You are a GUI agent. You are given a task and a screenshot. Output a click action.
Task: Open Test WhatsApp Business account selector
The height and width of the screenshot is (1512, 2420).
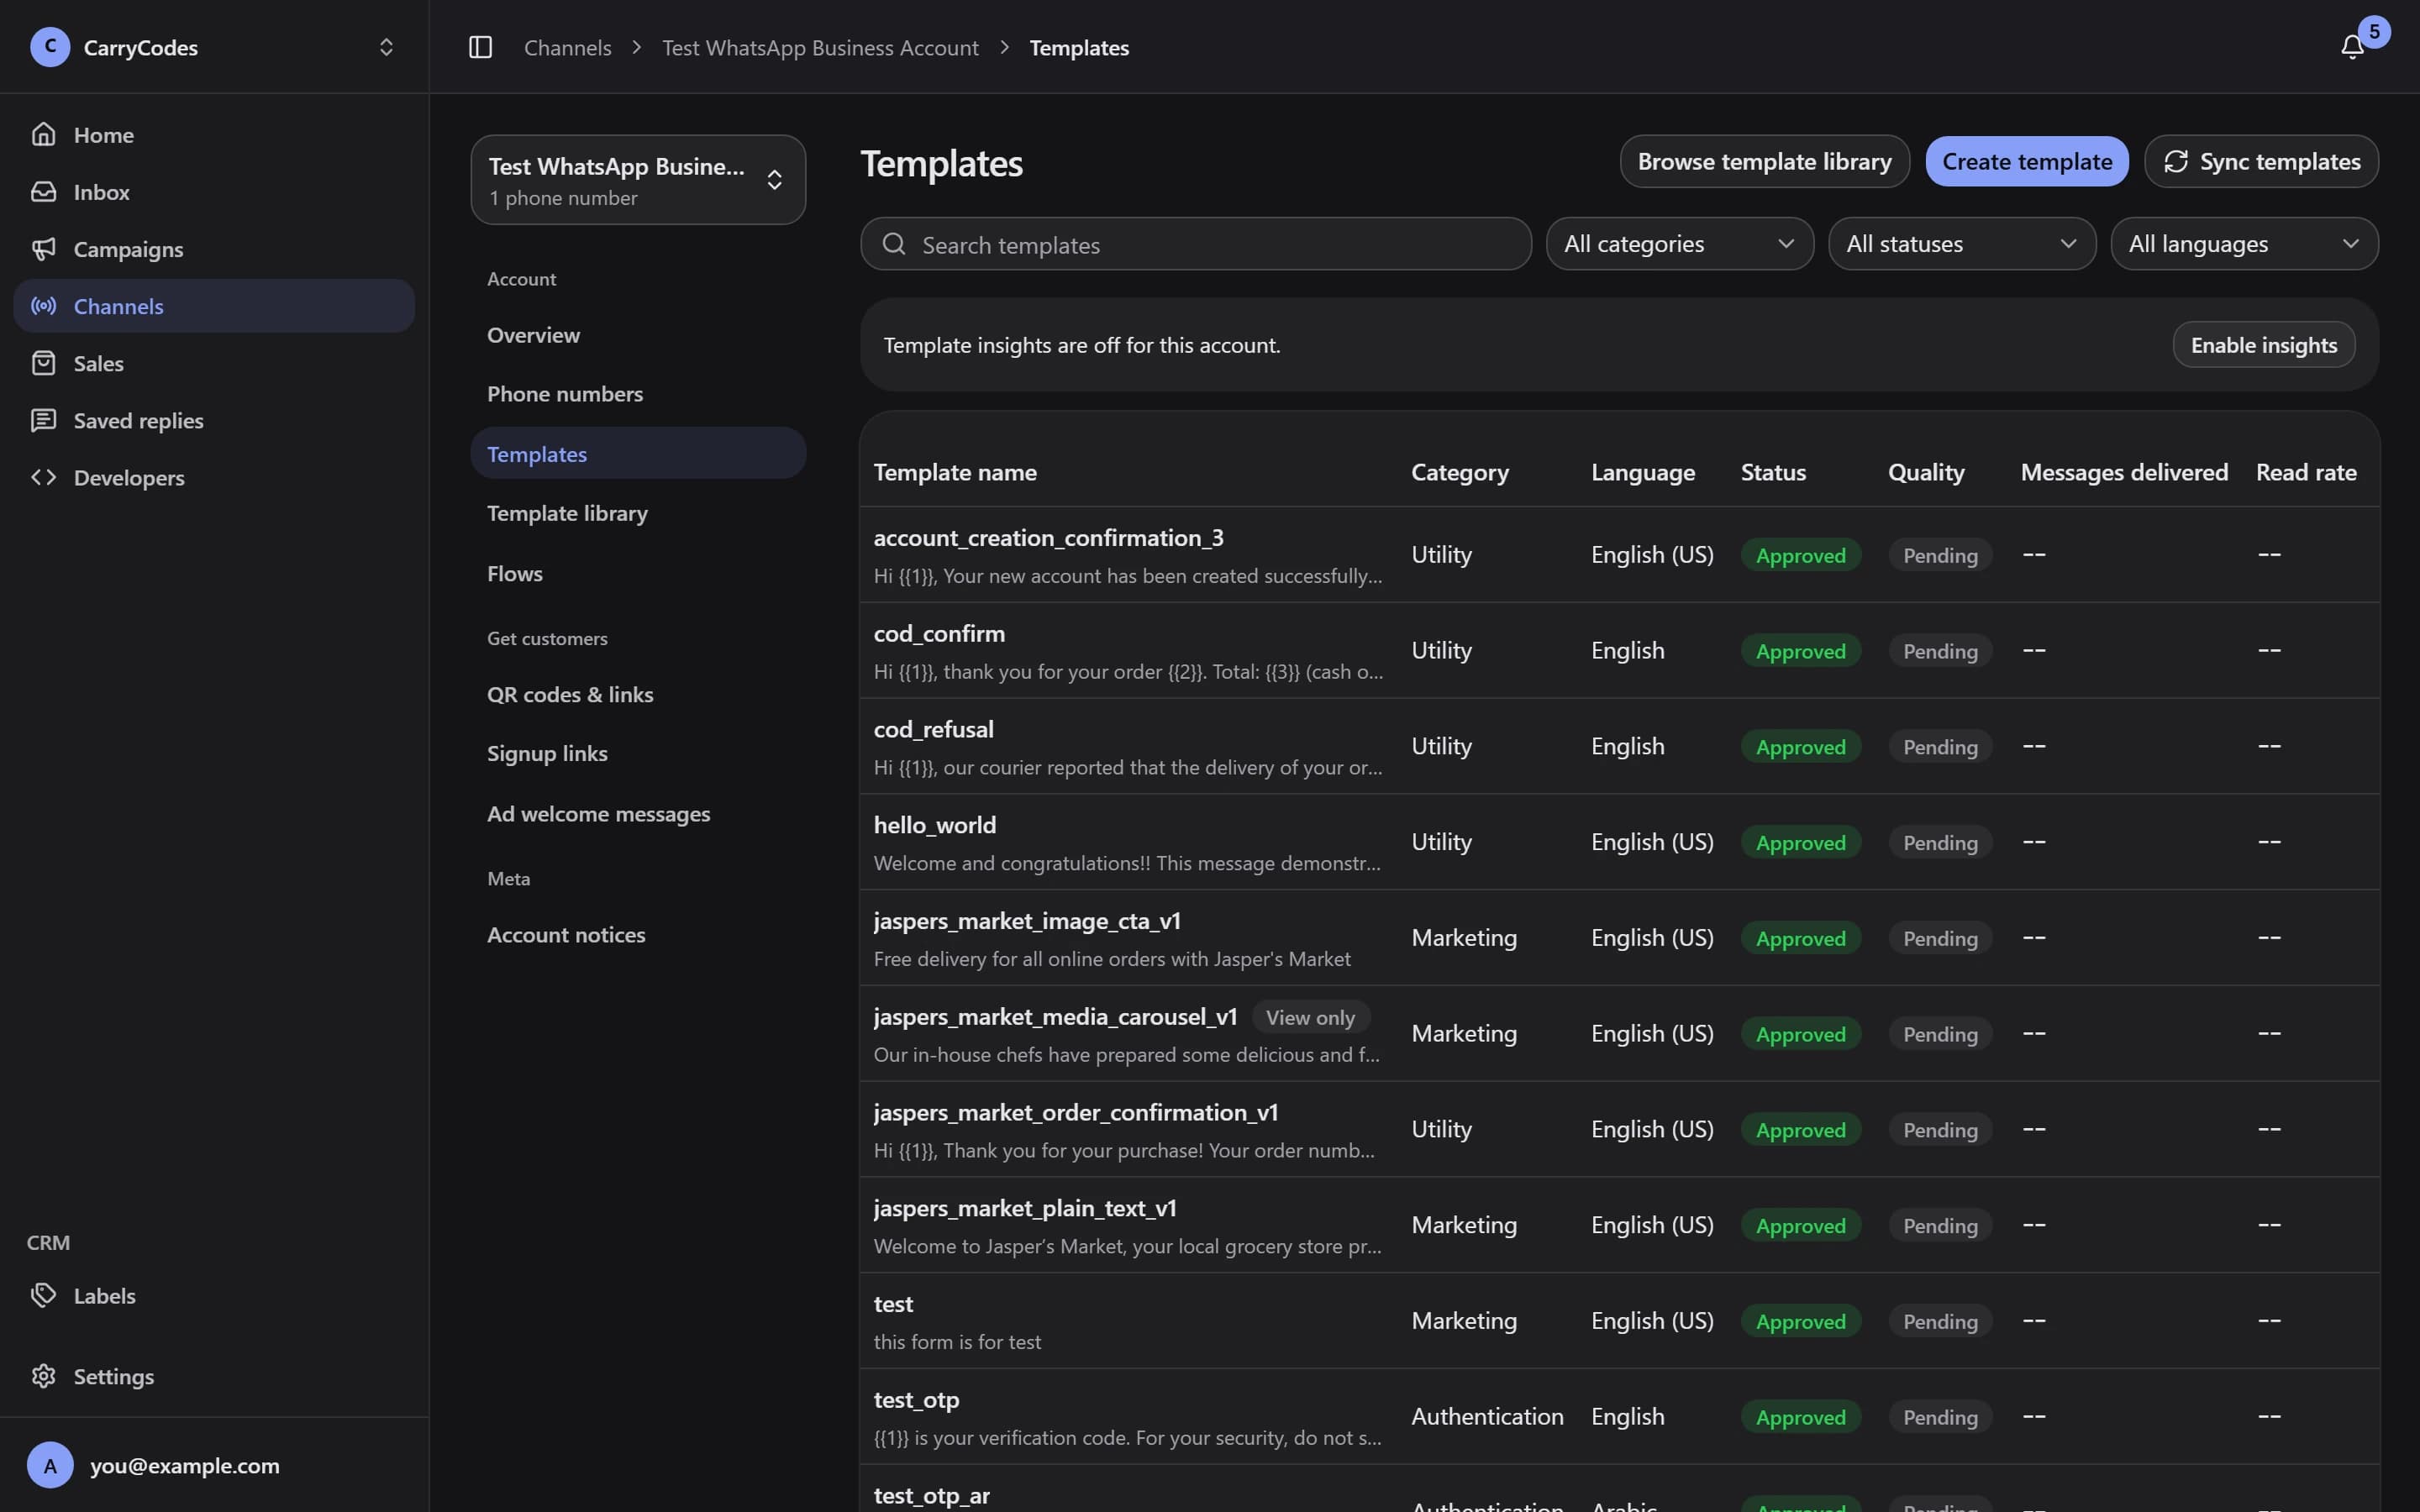(638, 180)
